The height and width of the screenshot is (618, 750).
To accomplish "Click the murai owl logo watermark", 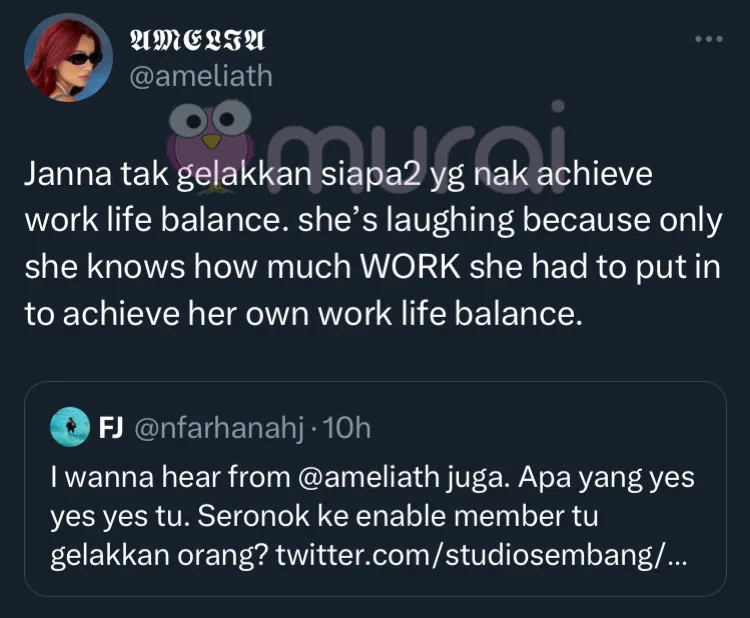I will click(209, 138).
